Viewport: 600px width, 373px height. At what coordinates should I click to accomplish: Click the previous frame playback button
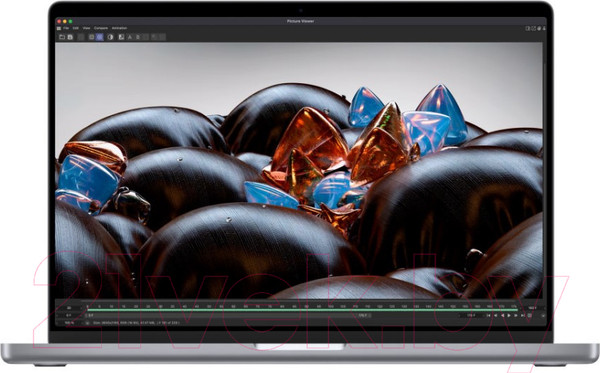click(496, 316)
